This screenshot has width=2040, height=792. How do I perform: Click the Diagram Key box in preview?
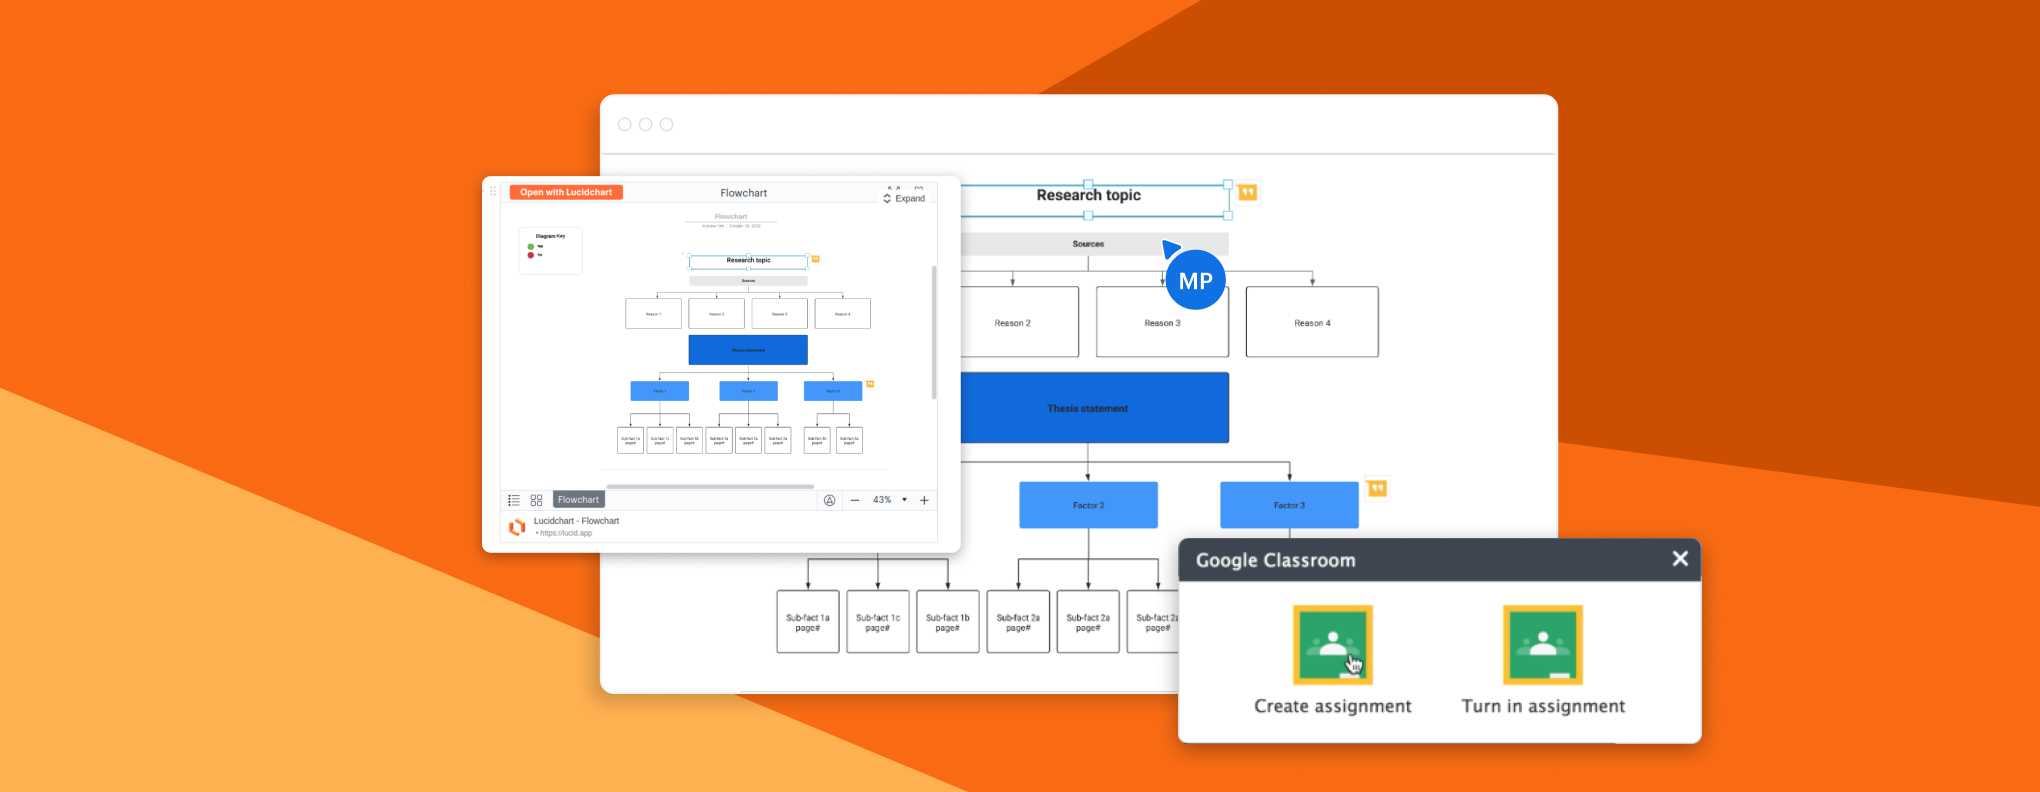click(x=550, y=250)
